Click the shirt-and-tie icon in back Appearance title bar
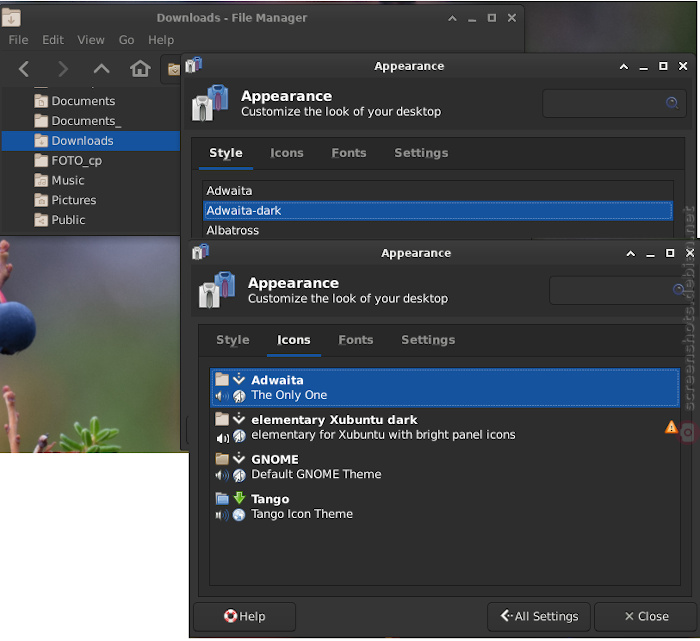The image size is (700, 641). point(193,66)
